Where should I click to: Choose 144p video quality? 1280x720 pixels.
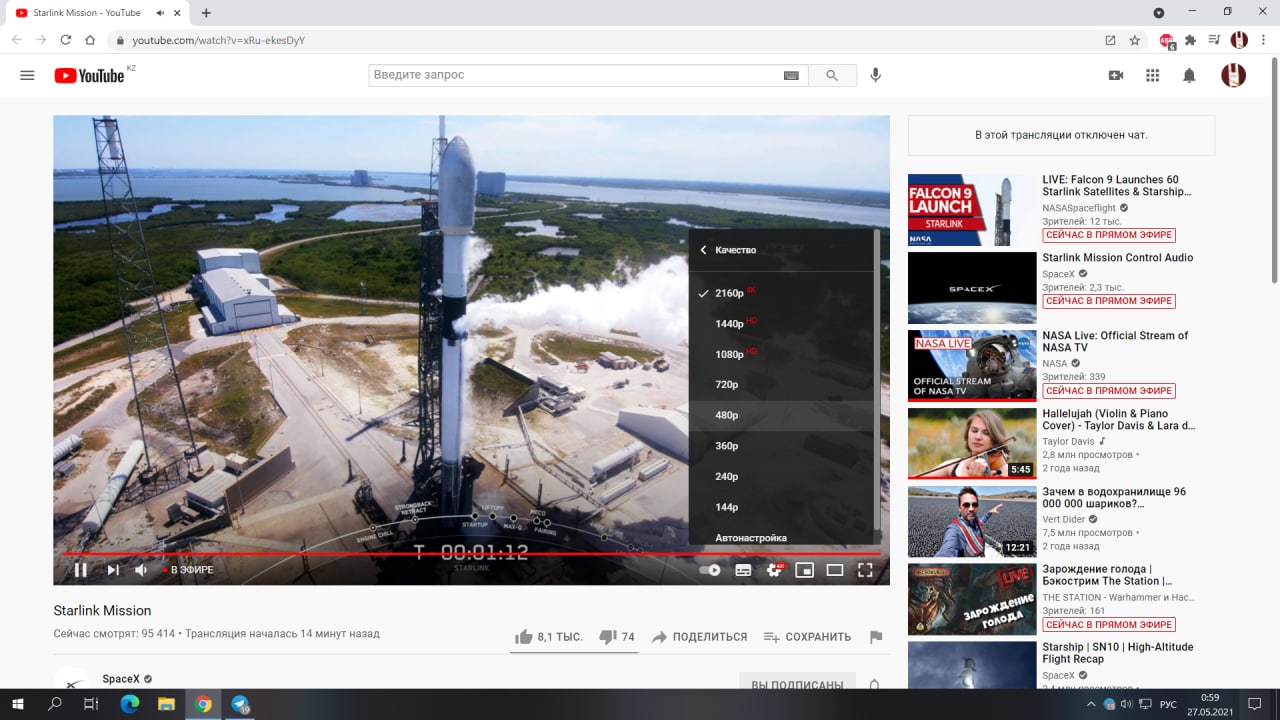pyautogui.click(x=781, y=507)
